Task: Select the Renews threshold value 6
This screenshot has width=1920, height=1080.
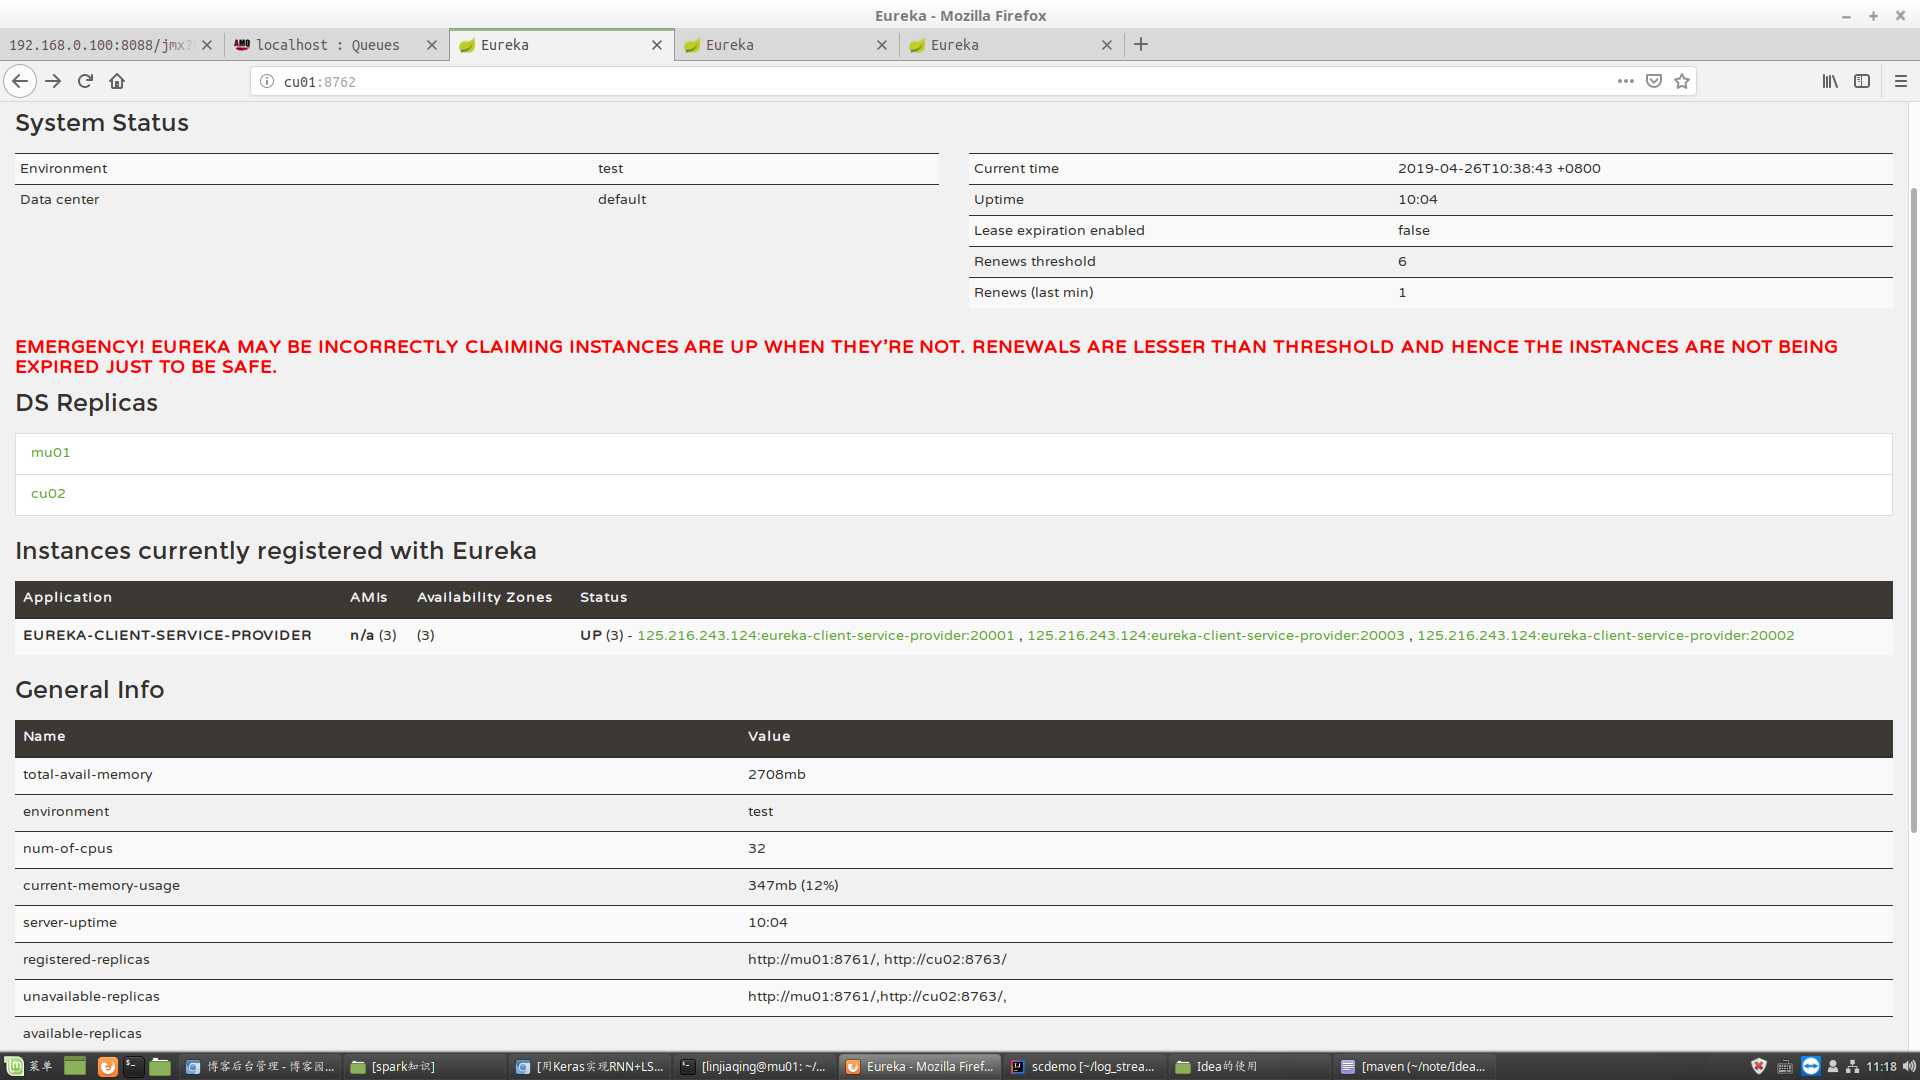Action: pos(1402,262)
